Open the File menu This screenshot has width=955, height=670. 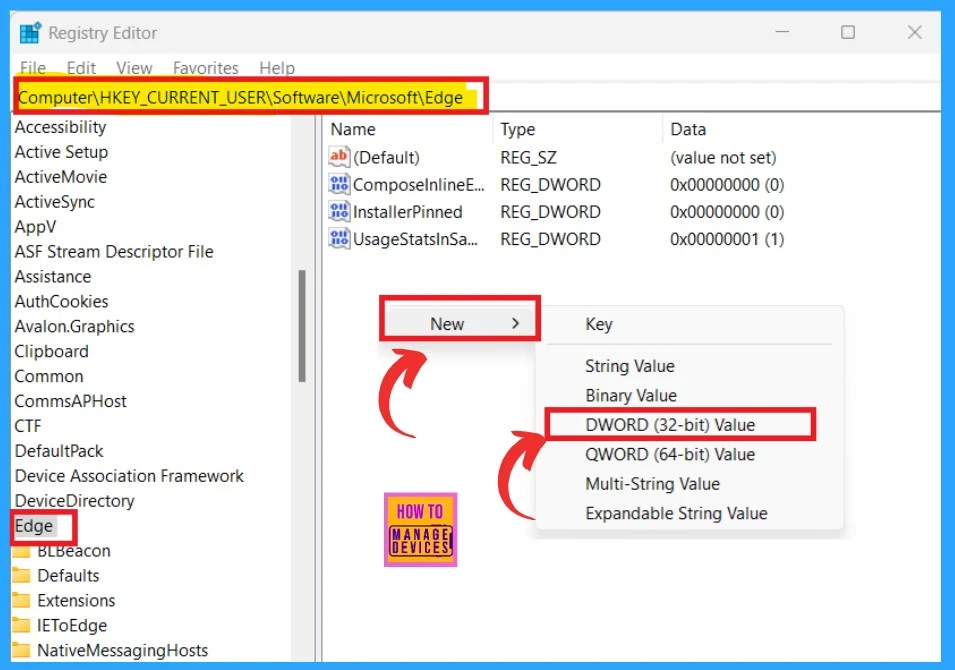[x=33, y=68]
